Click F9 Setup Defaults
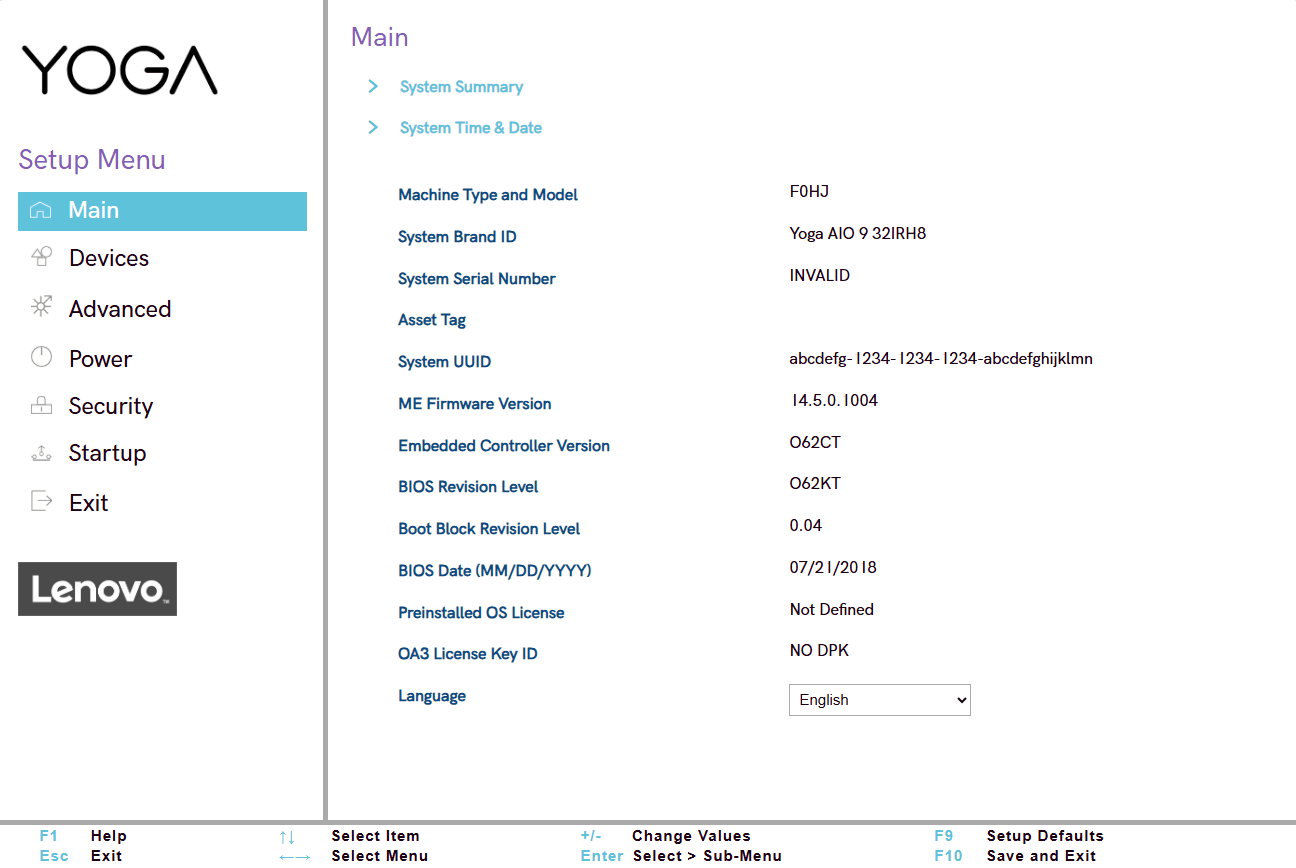This screenshot has height=868, width=1296. 1019,836
